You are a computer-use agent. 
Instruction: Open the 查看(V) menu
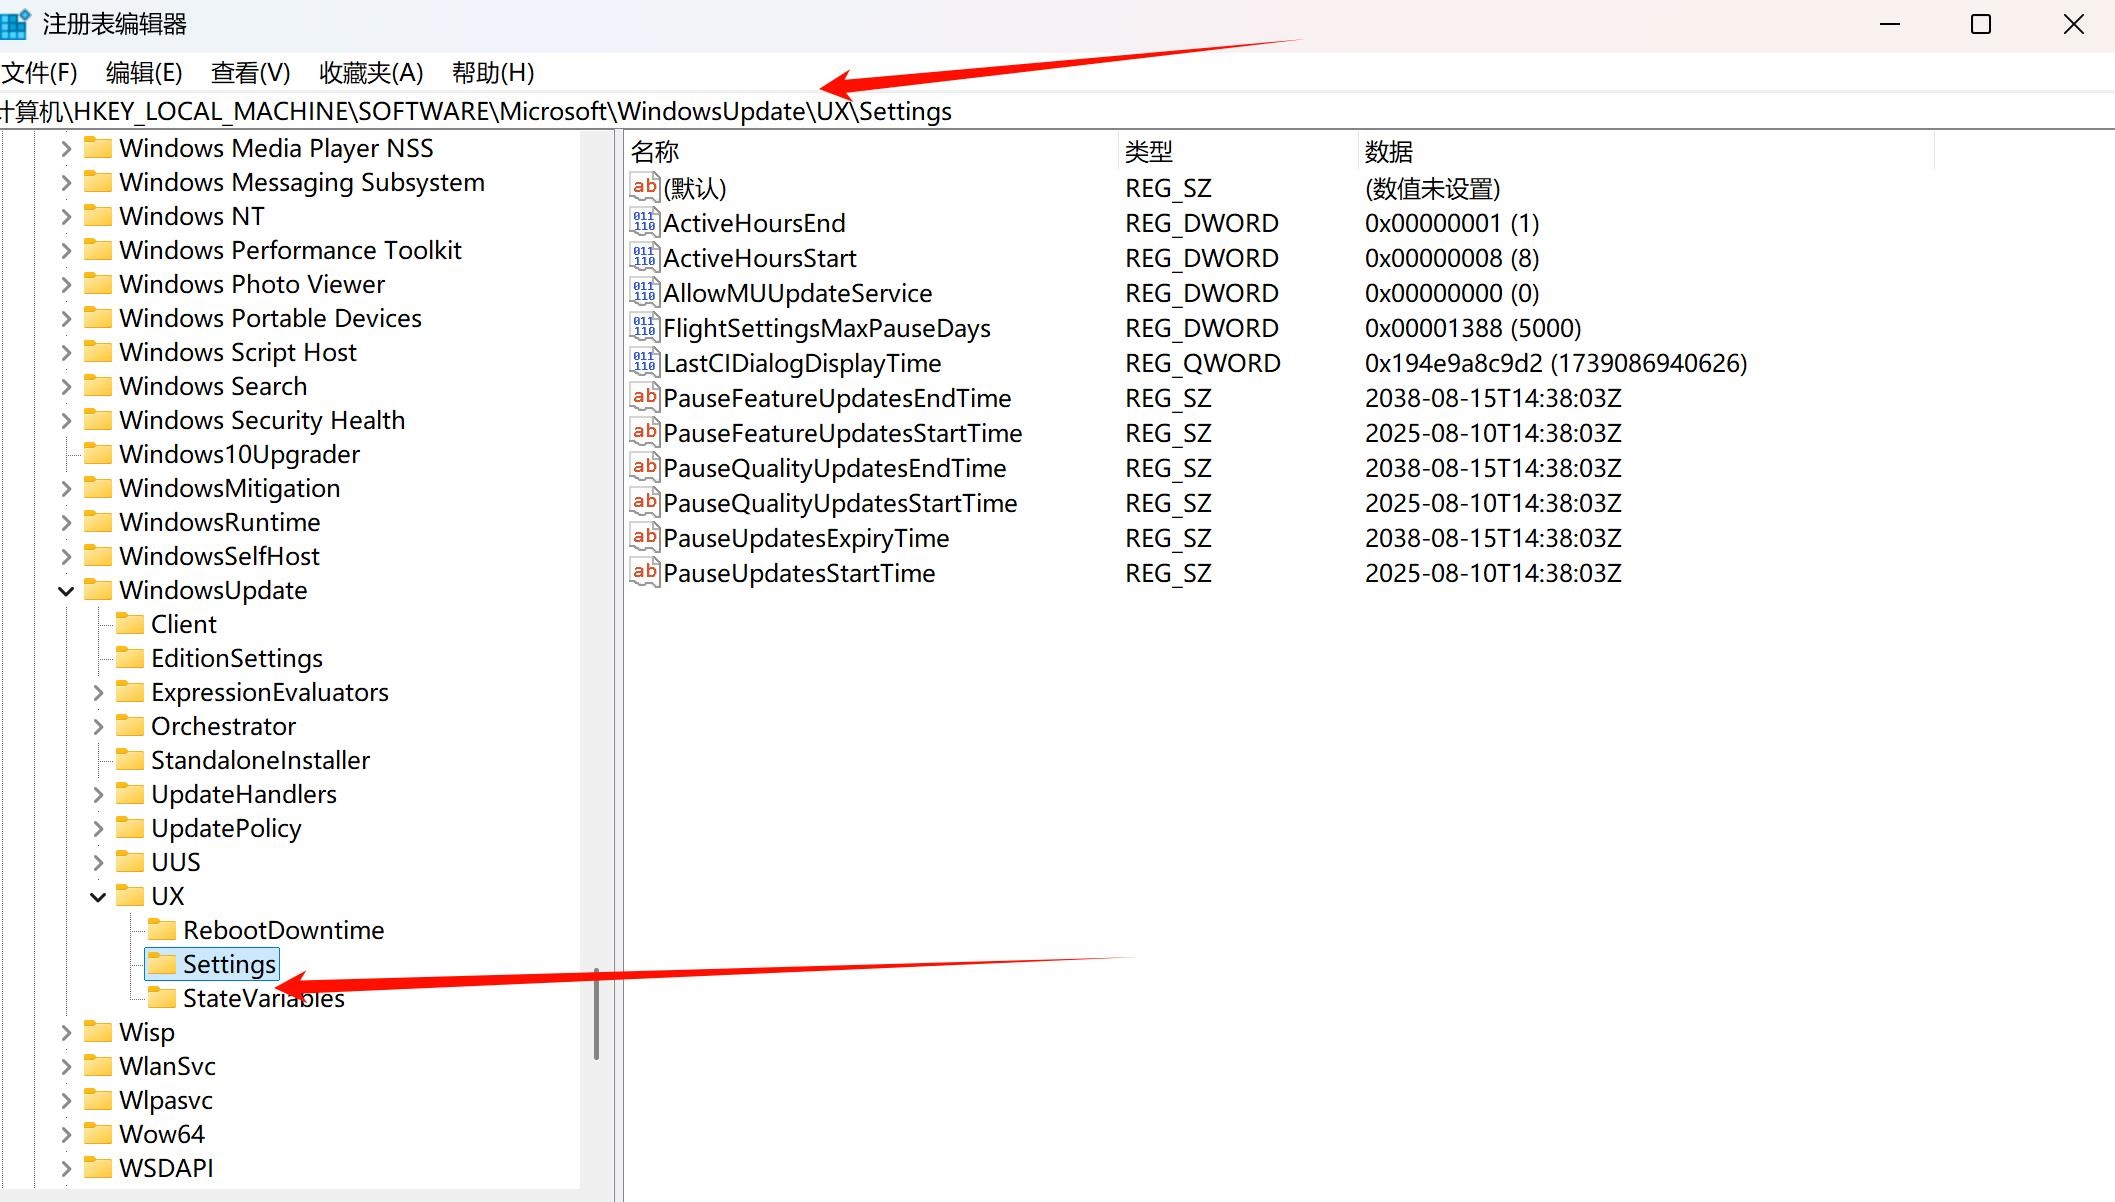[250, 73]
